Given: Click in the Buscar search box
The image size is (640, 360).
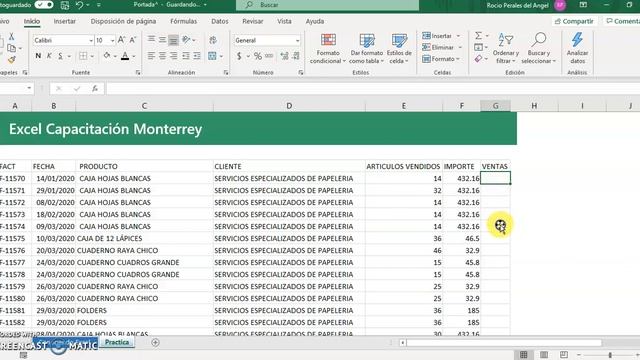Looking at the screenshot, I should pos(327,5).
